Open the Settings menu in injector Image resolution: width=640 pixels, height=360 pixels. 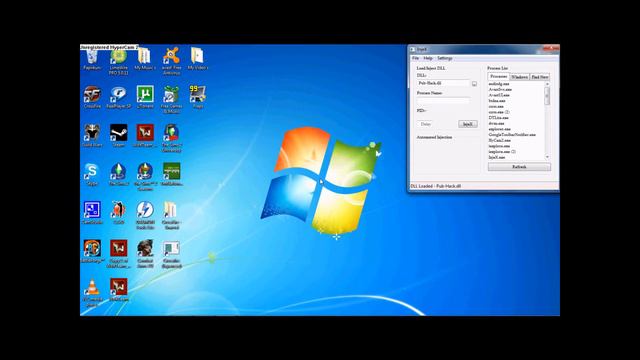click(444, 58)
